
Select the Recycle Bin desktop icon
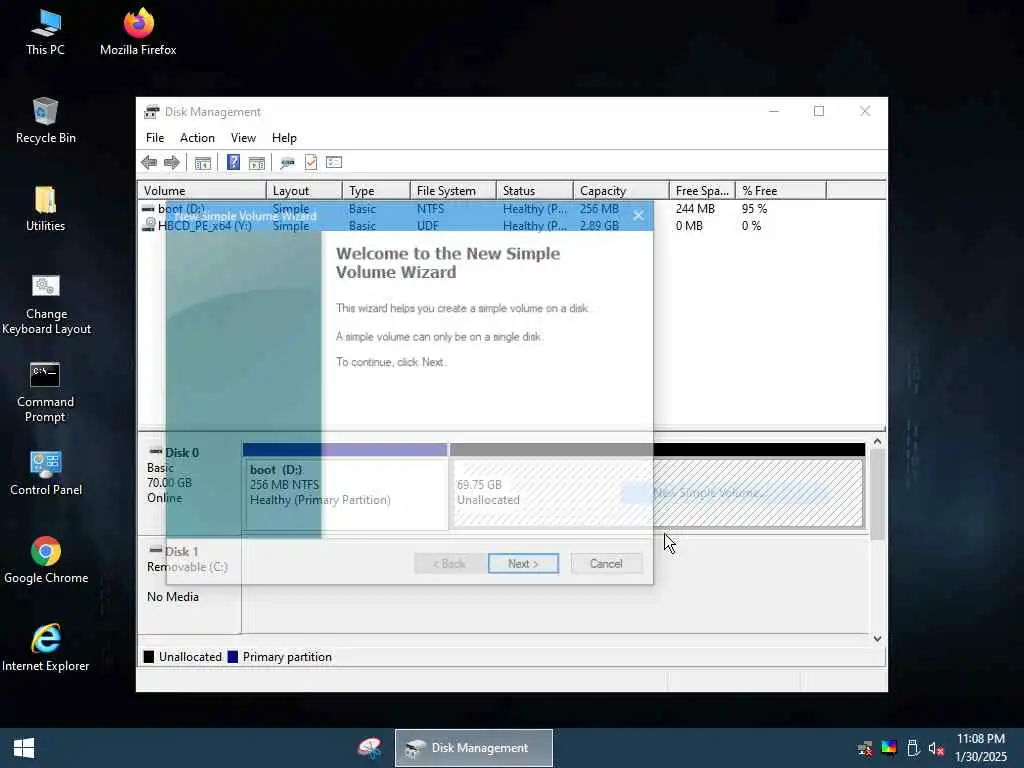coord(46,121)
